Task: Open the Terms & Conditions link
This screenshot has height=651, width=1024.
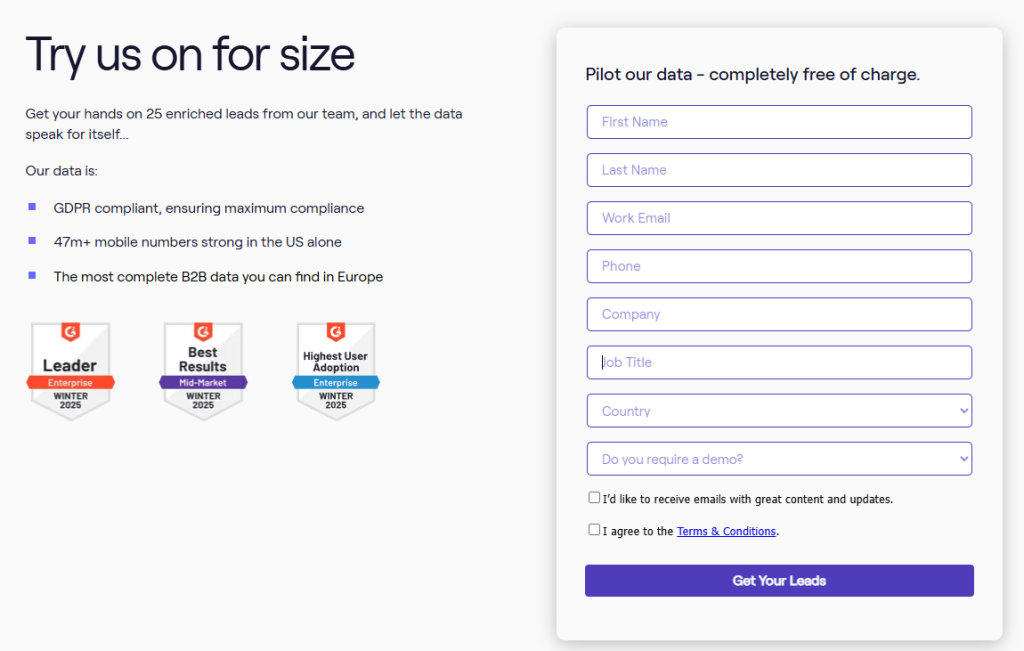Action: pyautogui.click(x=726, y=531)
